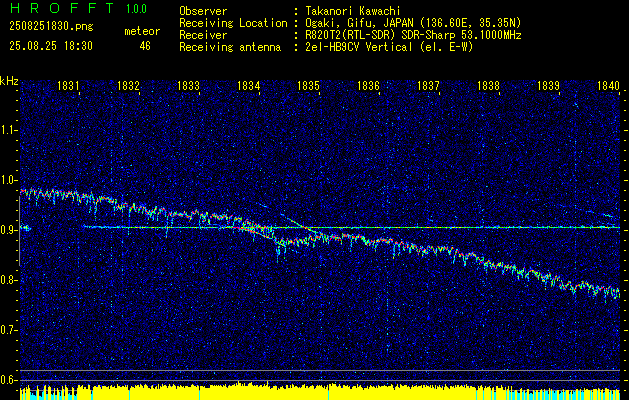Click the Receiving Location label

[233, 23]
